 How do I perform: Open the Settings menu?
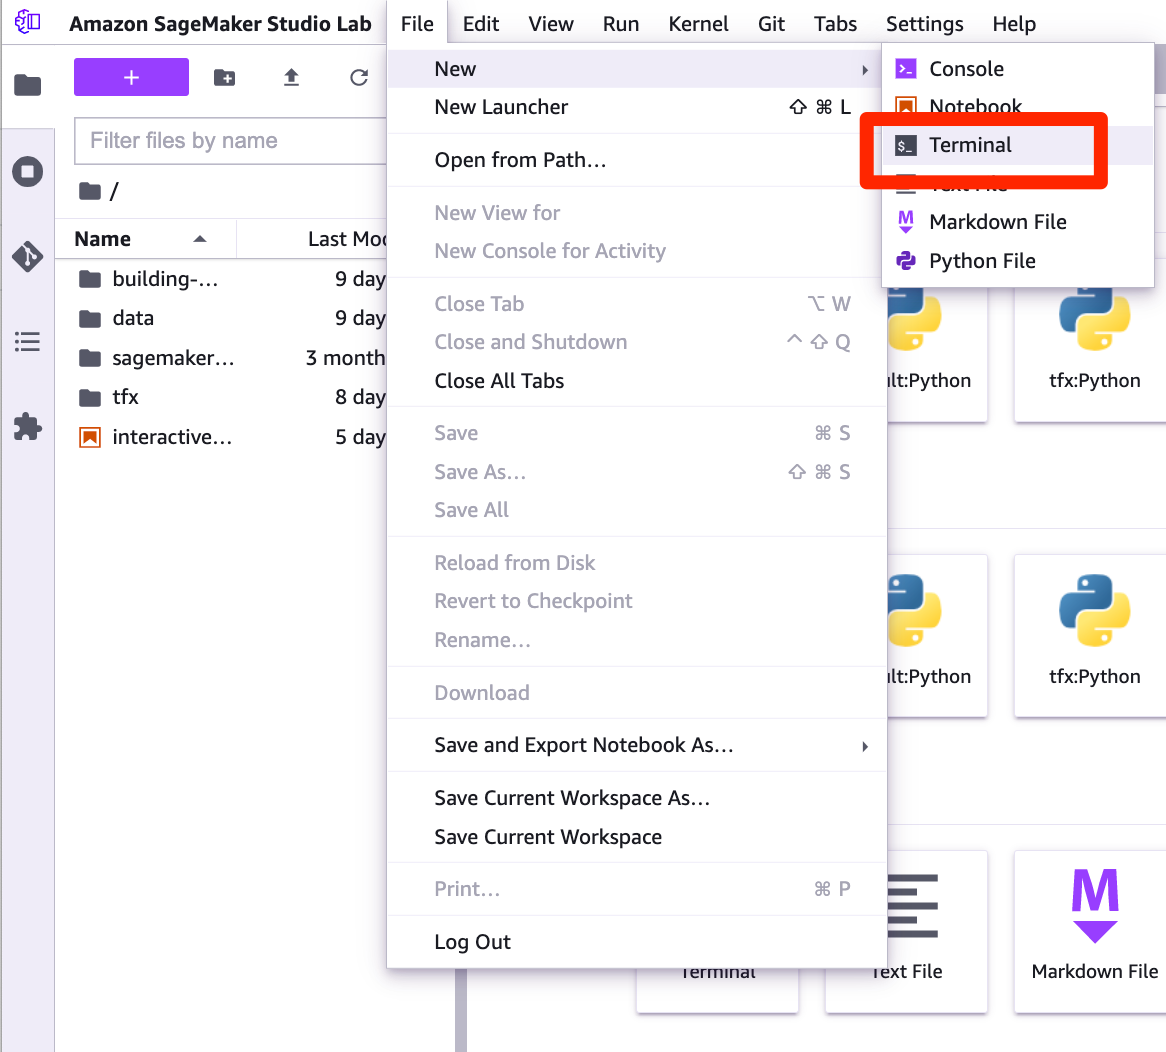[x=924, y=24]
